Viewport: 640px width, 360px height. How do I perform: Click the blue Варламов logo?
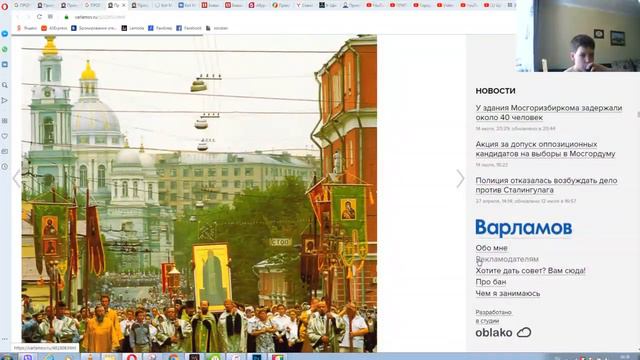(524, 228)
